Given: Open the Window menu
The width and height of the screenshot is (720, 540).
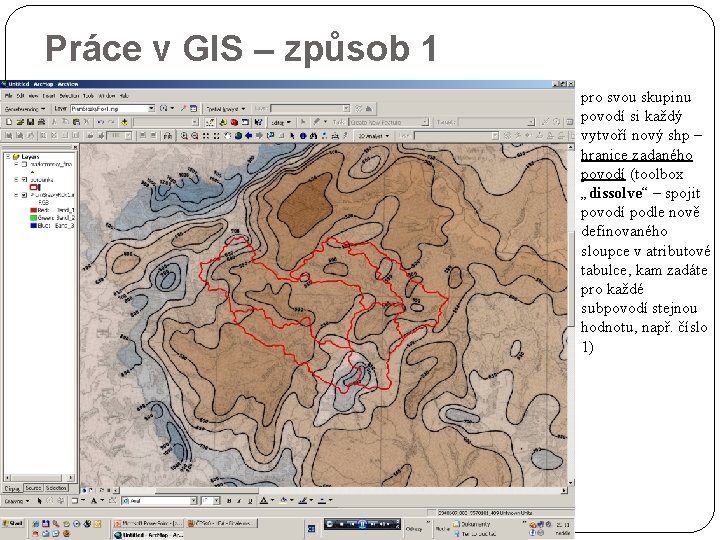Looking at the screenshot, I should click(107, 96).
